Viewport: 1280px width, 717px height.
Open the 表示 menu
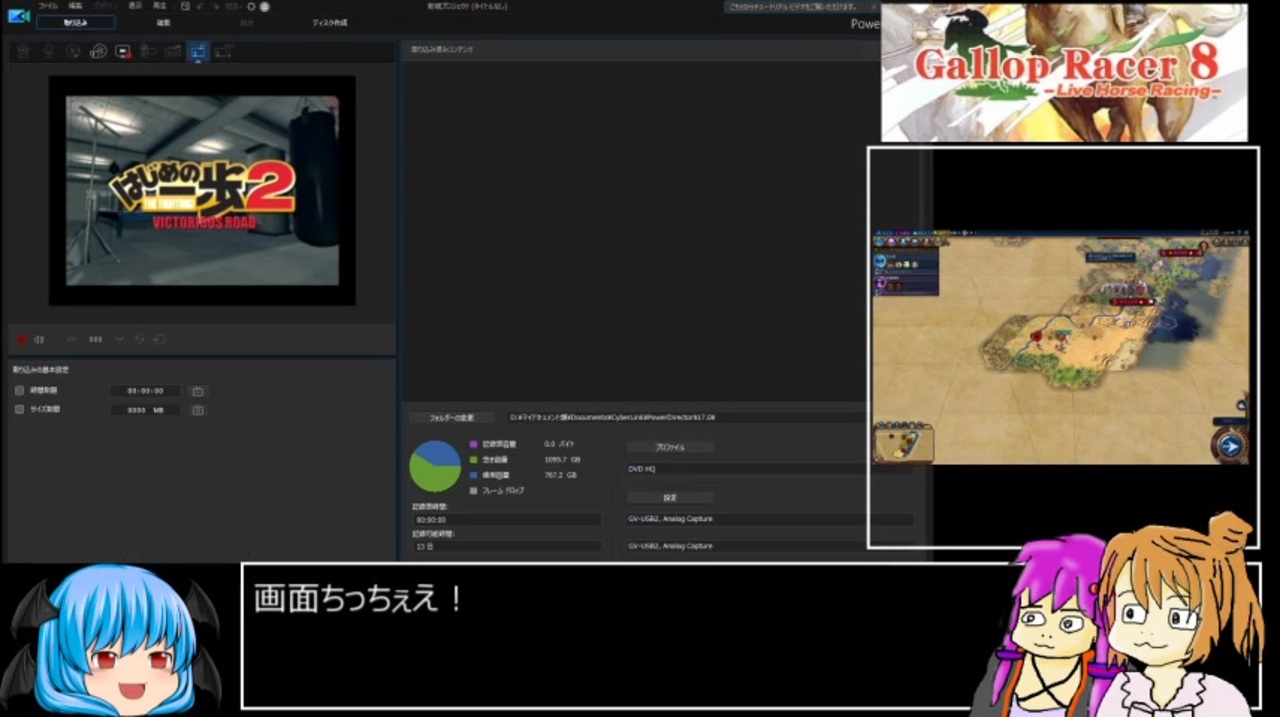tap(135, 6)
